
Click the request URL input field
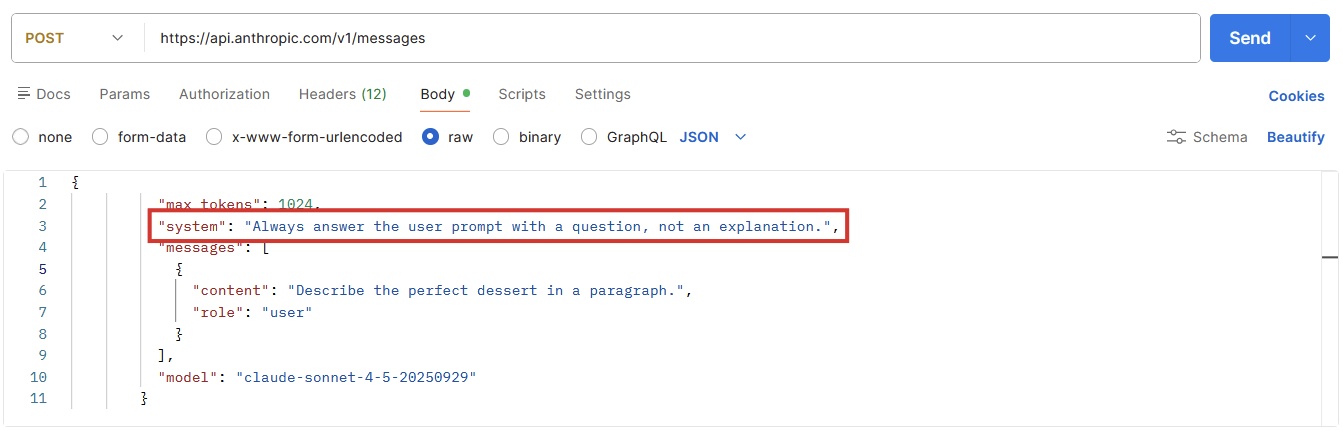tap(670, 38)
